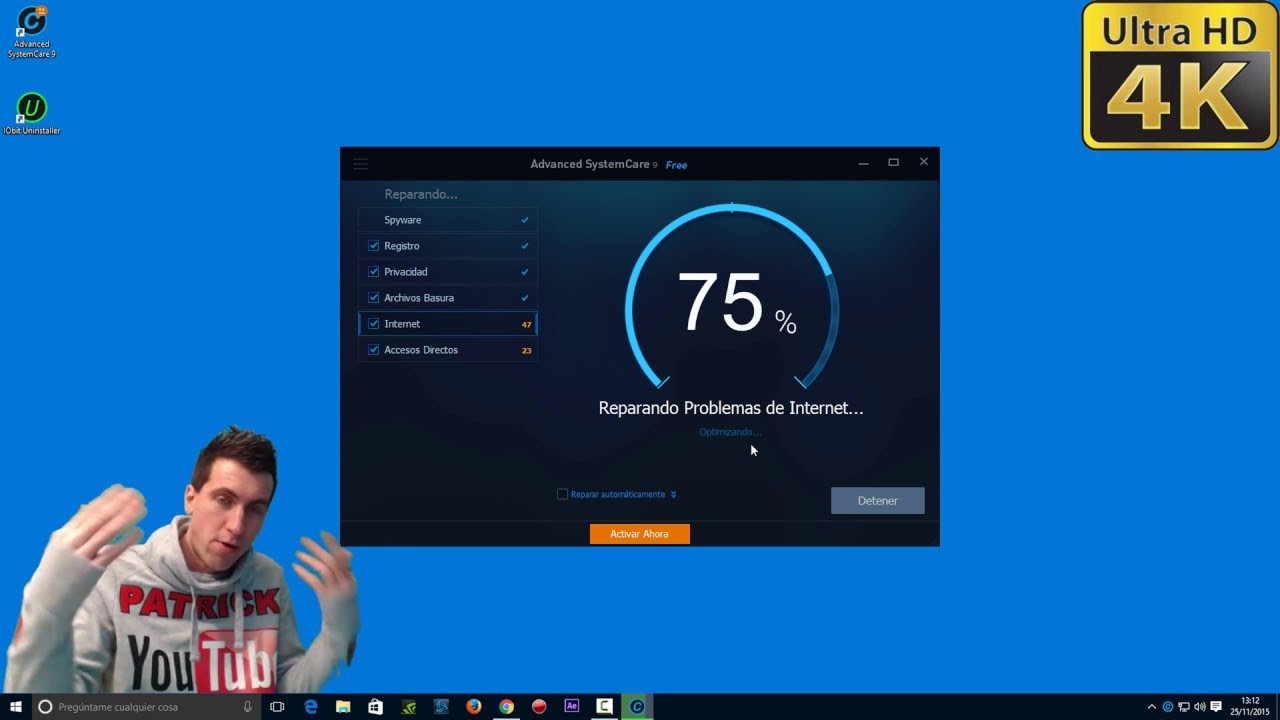1280x720 pixels.
Task: Open Adobe After Effects from taskbar
Action: tap(571, 706)
